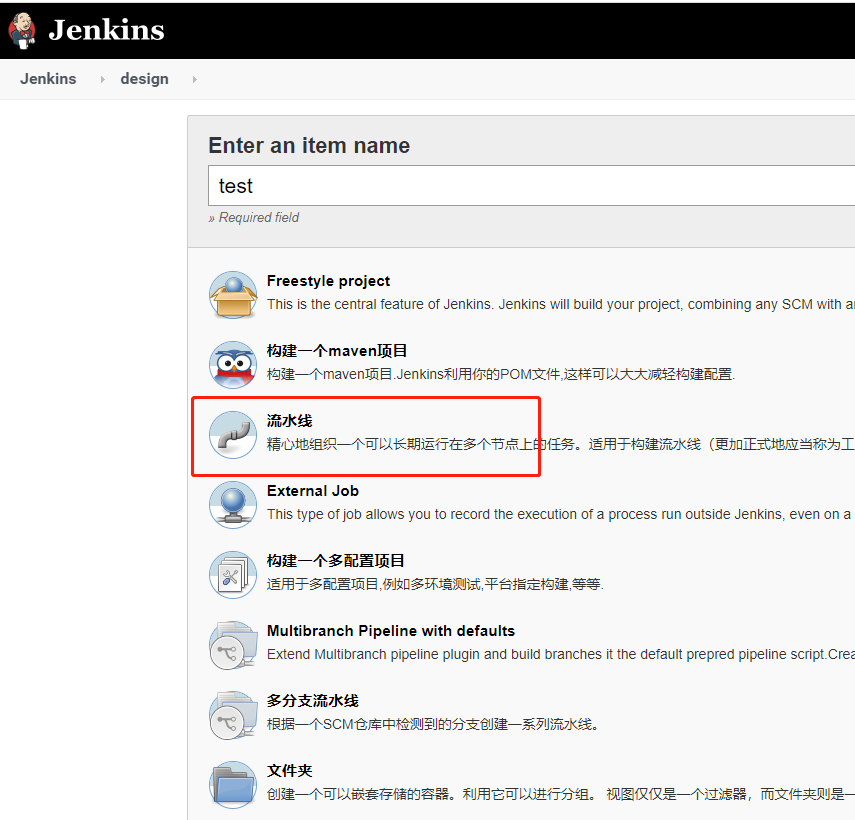The image size is (855, 820).
Task: Click the 流水线 pipeline icon
Action: pyautogui.click(x=233, y=432)
